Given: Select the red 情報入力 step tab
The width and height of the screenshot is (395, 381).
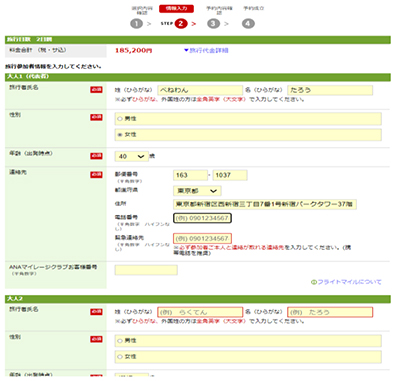Looking at the screenshot, I should [176, 9].
